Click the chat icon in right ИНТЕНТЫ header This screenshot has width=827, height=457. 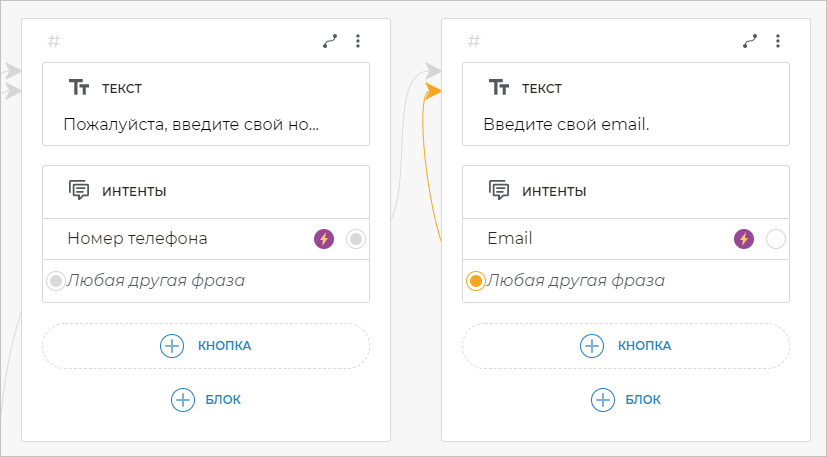tap(499, 190)
